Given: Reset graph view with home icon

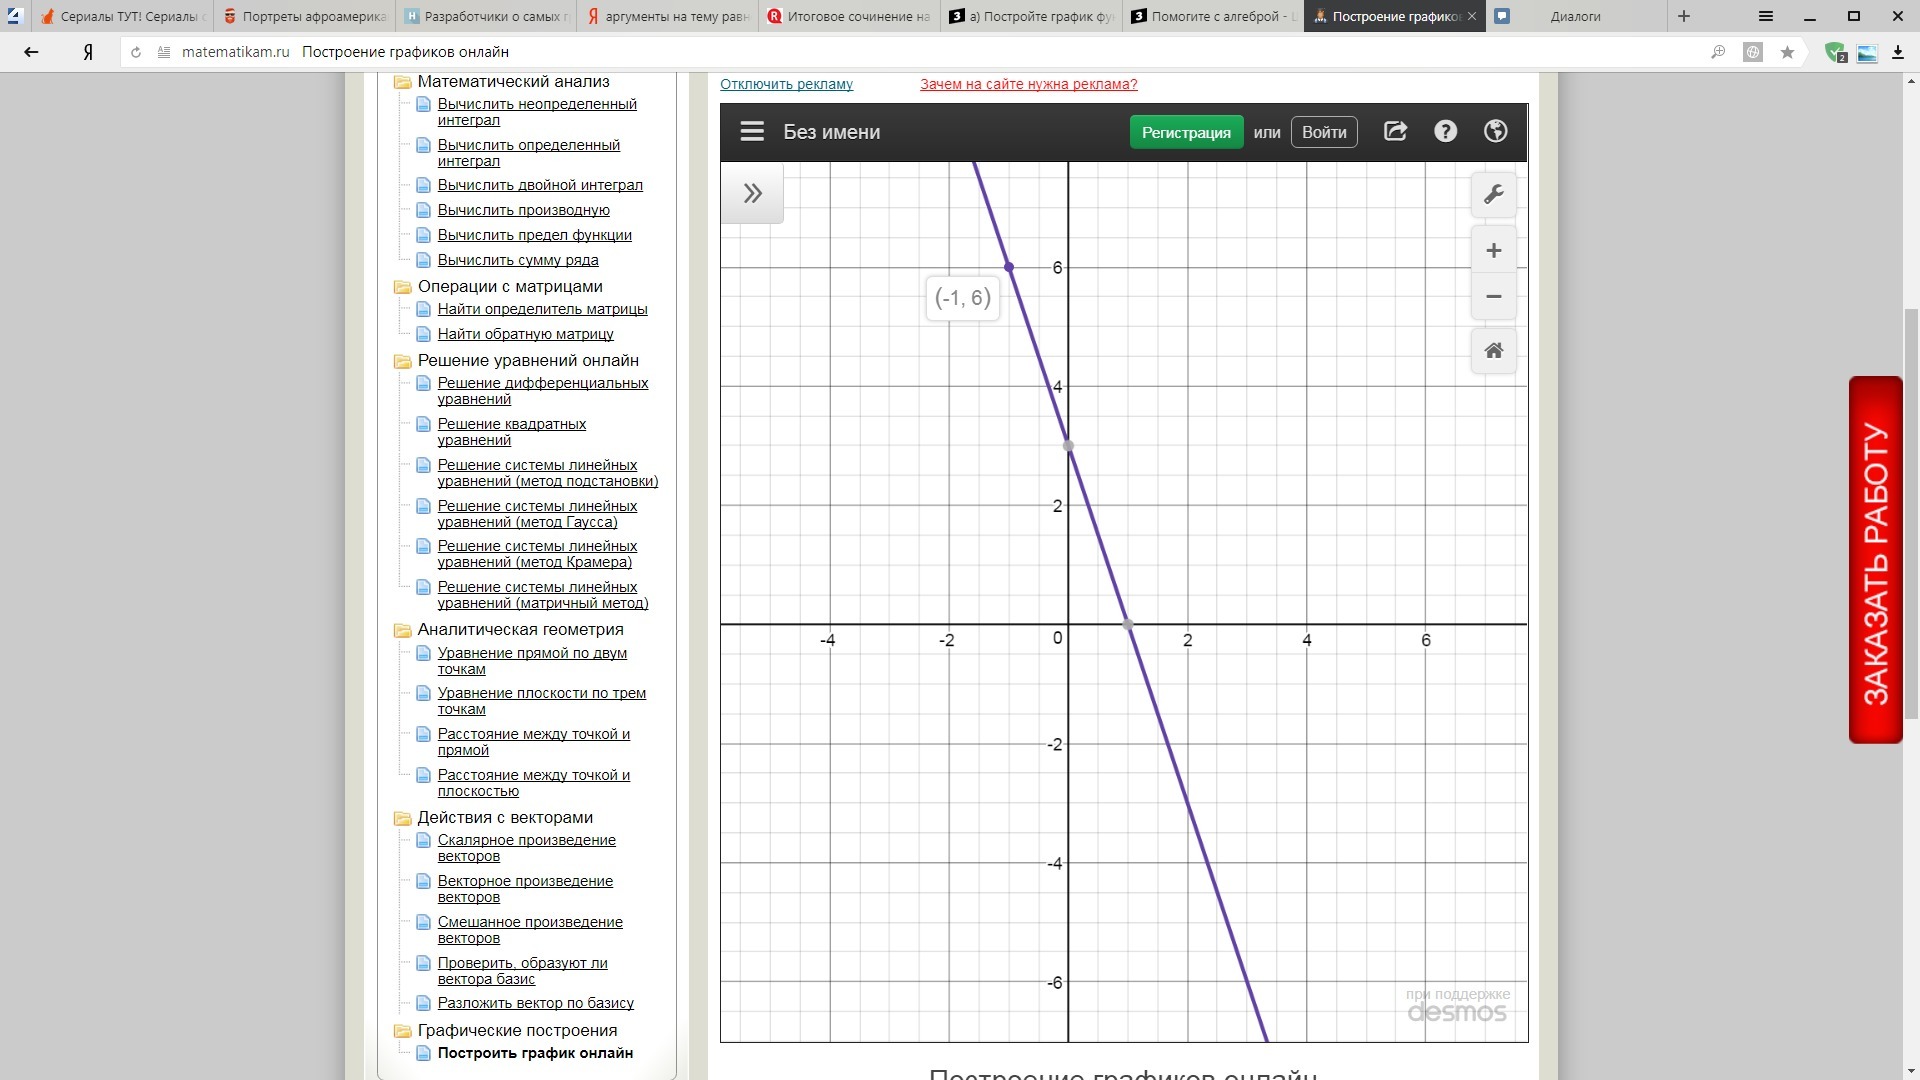Looking at the screenshot, I should coord(1493,351).
